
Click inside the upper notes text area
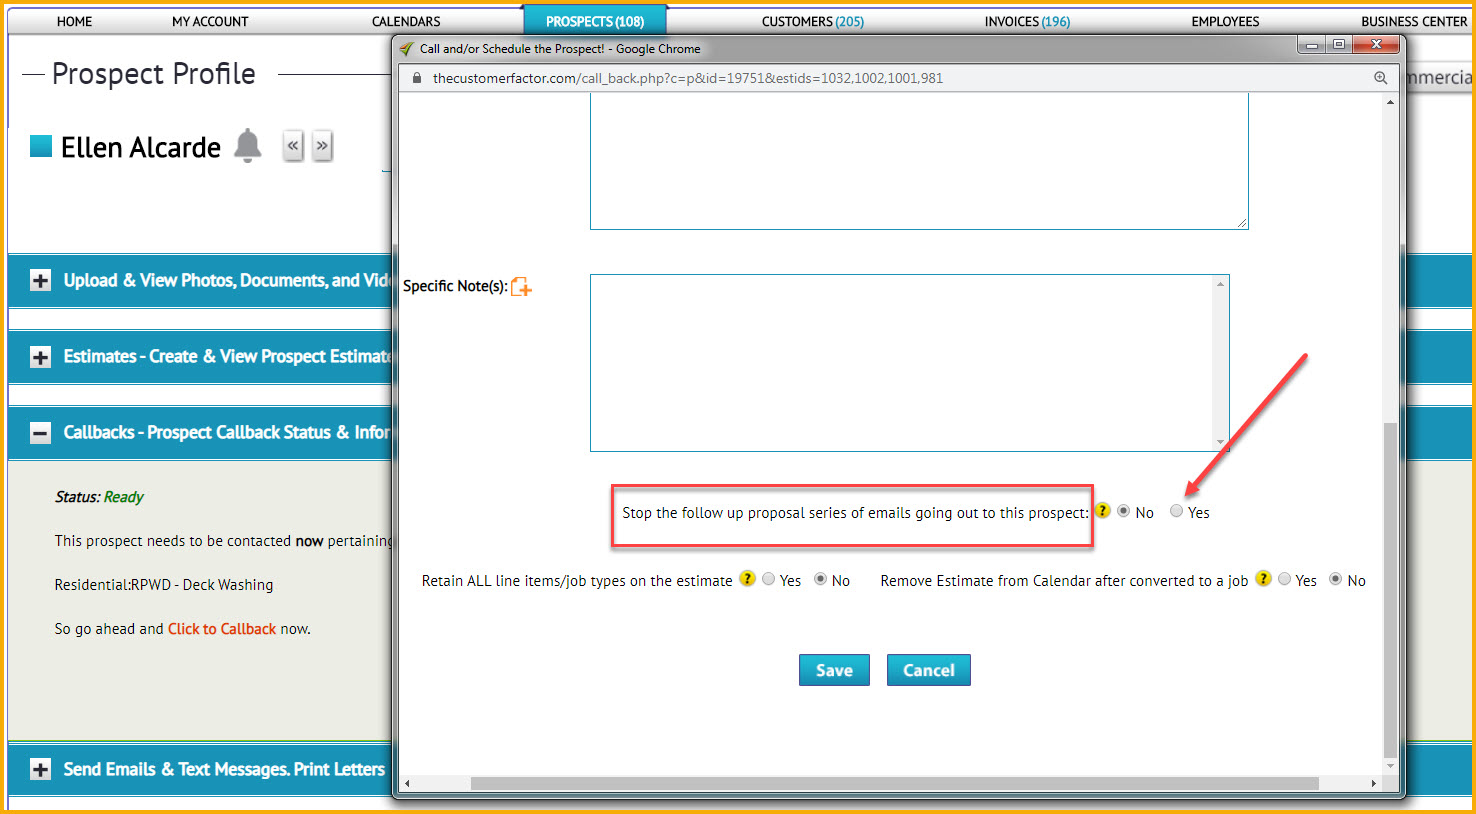click(x=919, y=161)
